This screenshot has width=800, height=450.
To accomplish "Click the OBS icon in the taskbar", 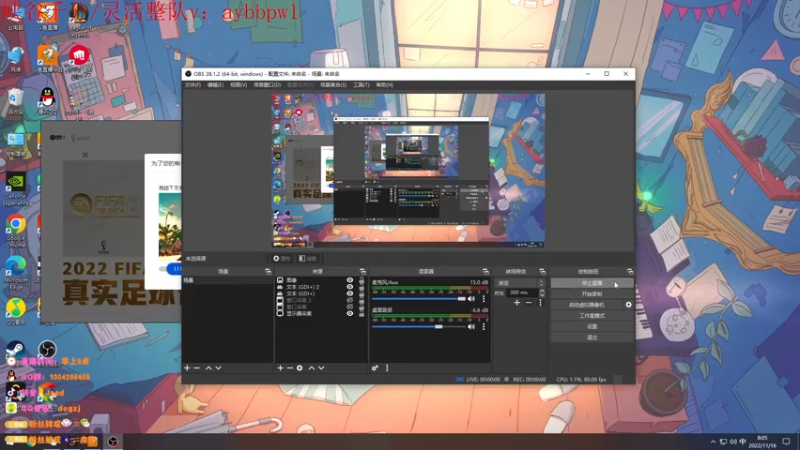I will pyautogui.click(x=113, y=441).
